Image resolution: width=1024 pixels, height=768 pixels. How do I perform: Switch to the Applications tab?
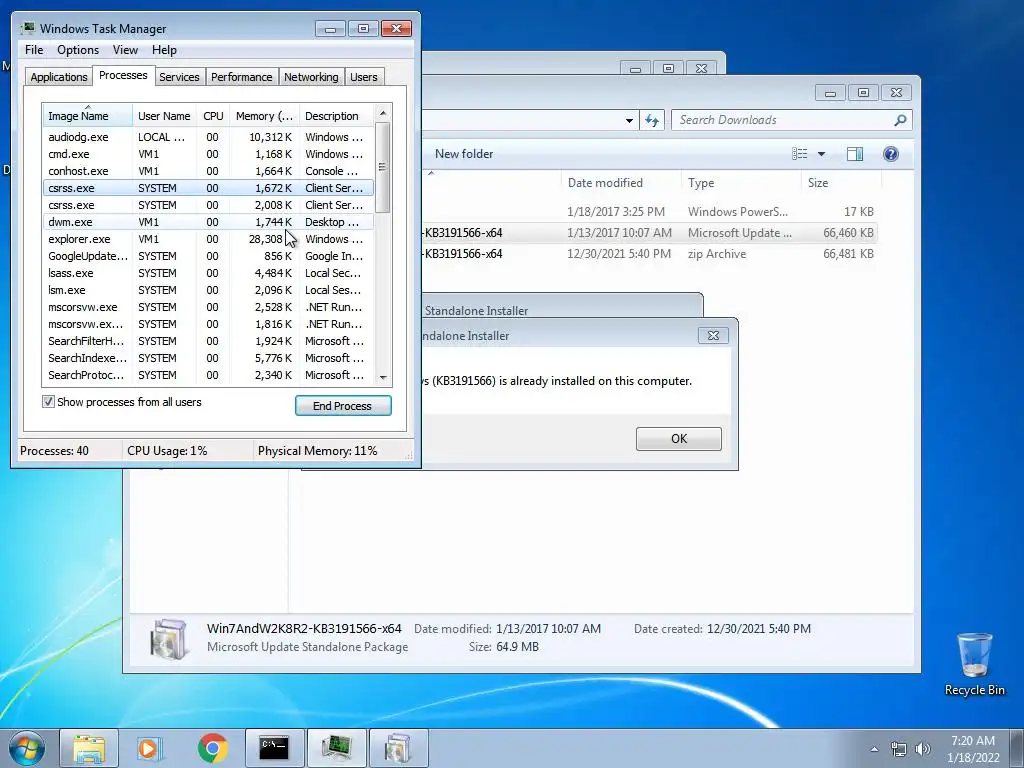(x=59, y=77)
